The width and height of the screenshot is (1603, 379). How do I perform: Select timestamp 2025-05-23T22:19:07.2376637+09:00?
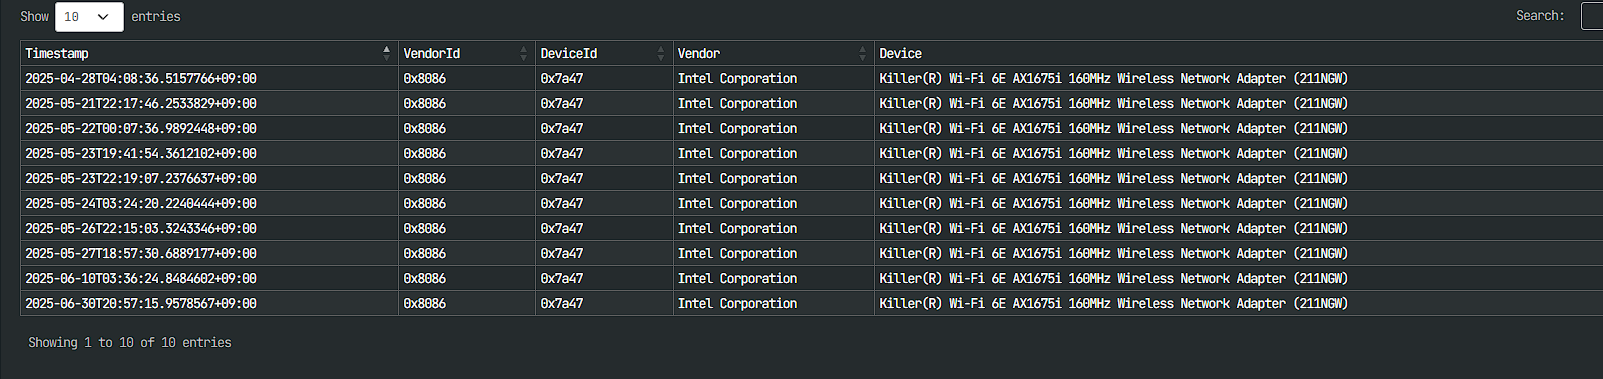tap(141, 178)
